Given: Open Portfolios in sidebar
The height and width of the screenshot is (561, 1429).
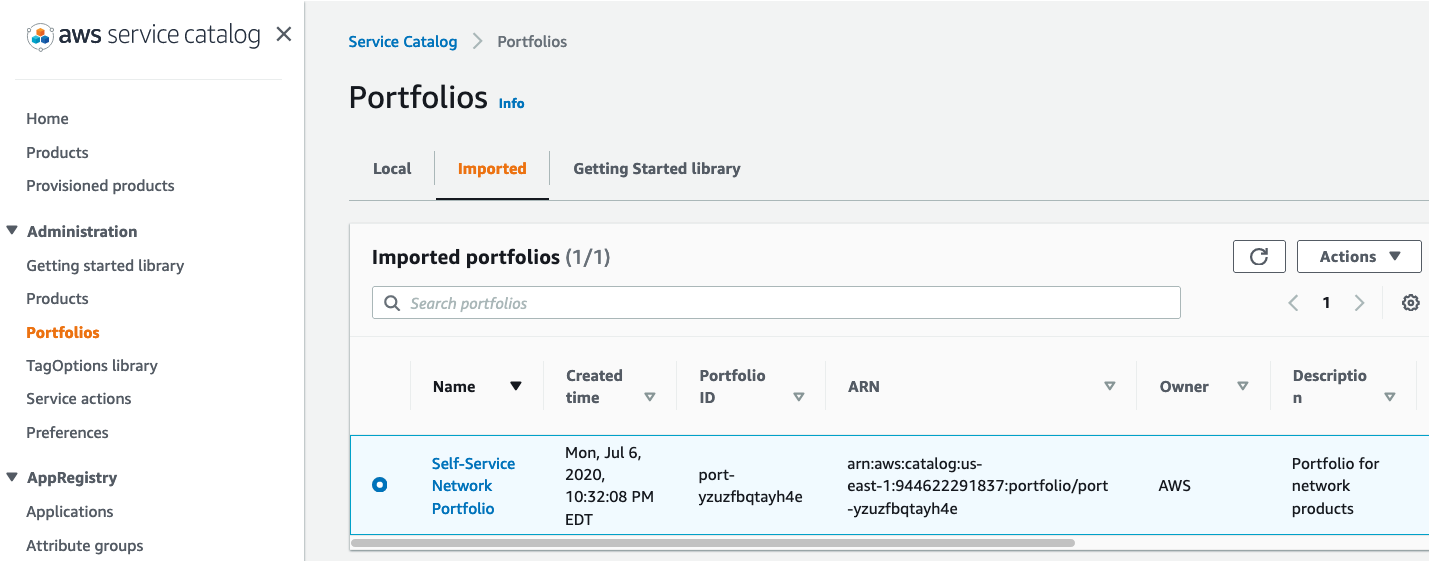Looking at the screenshot, I should click(x=63, y=332).
